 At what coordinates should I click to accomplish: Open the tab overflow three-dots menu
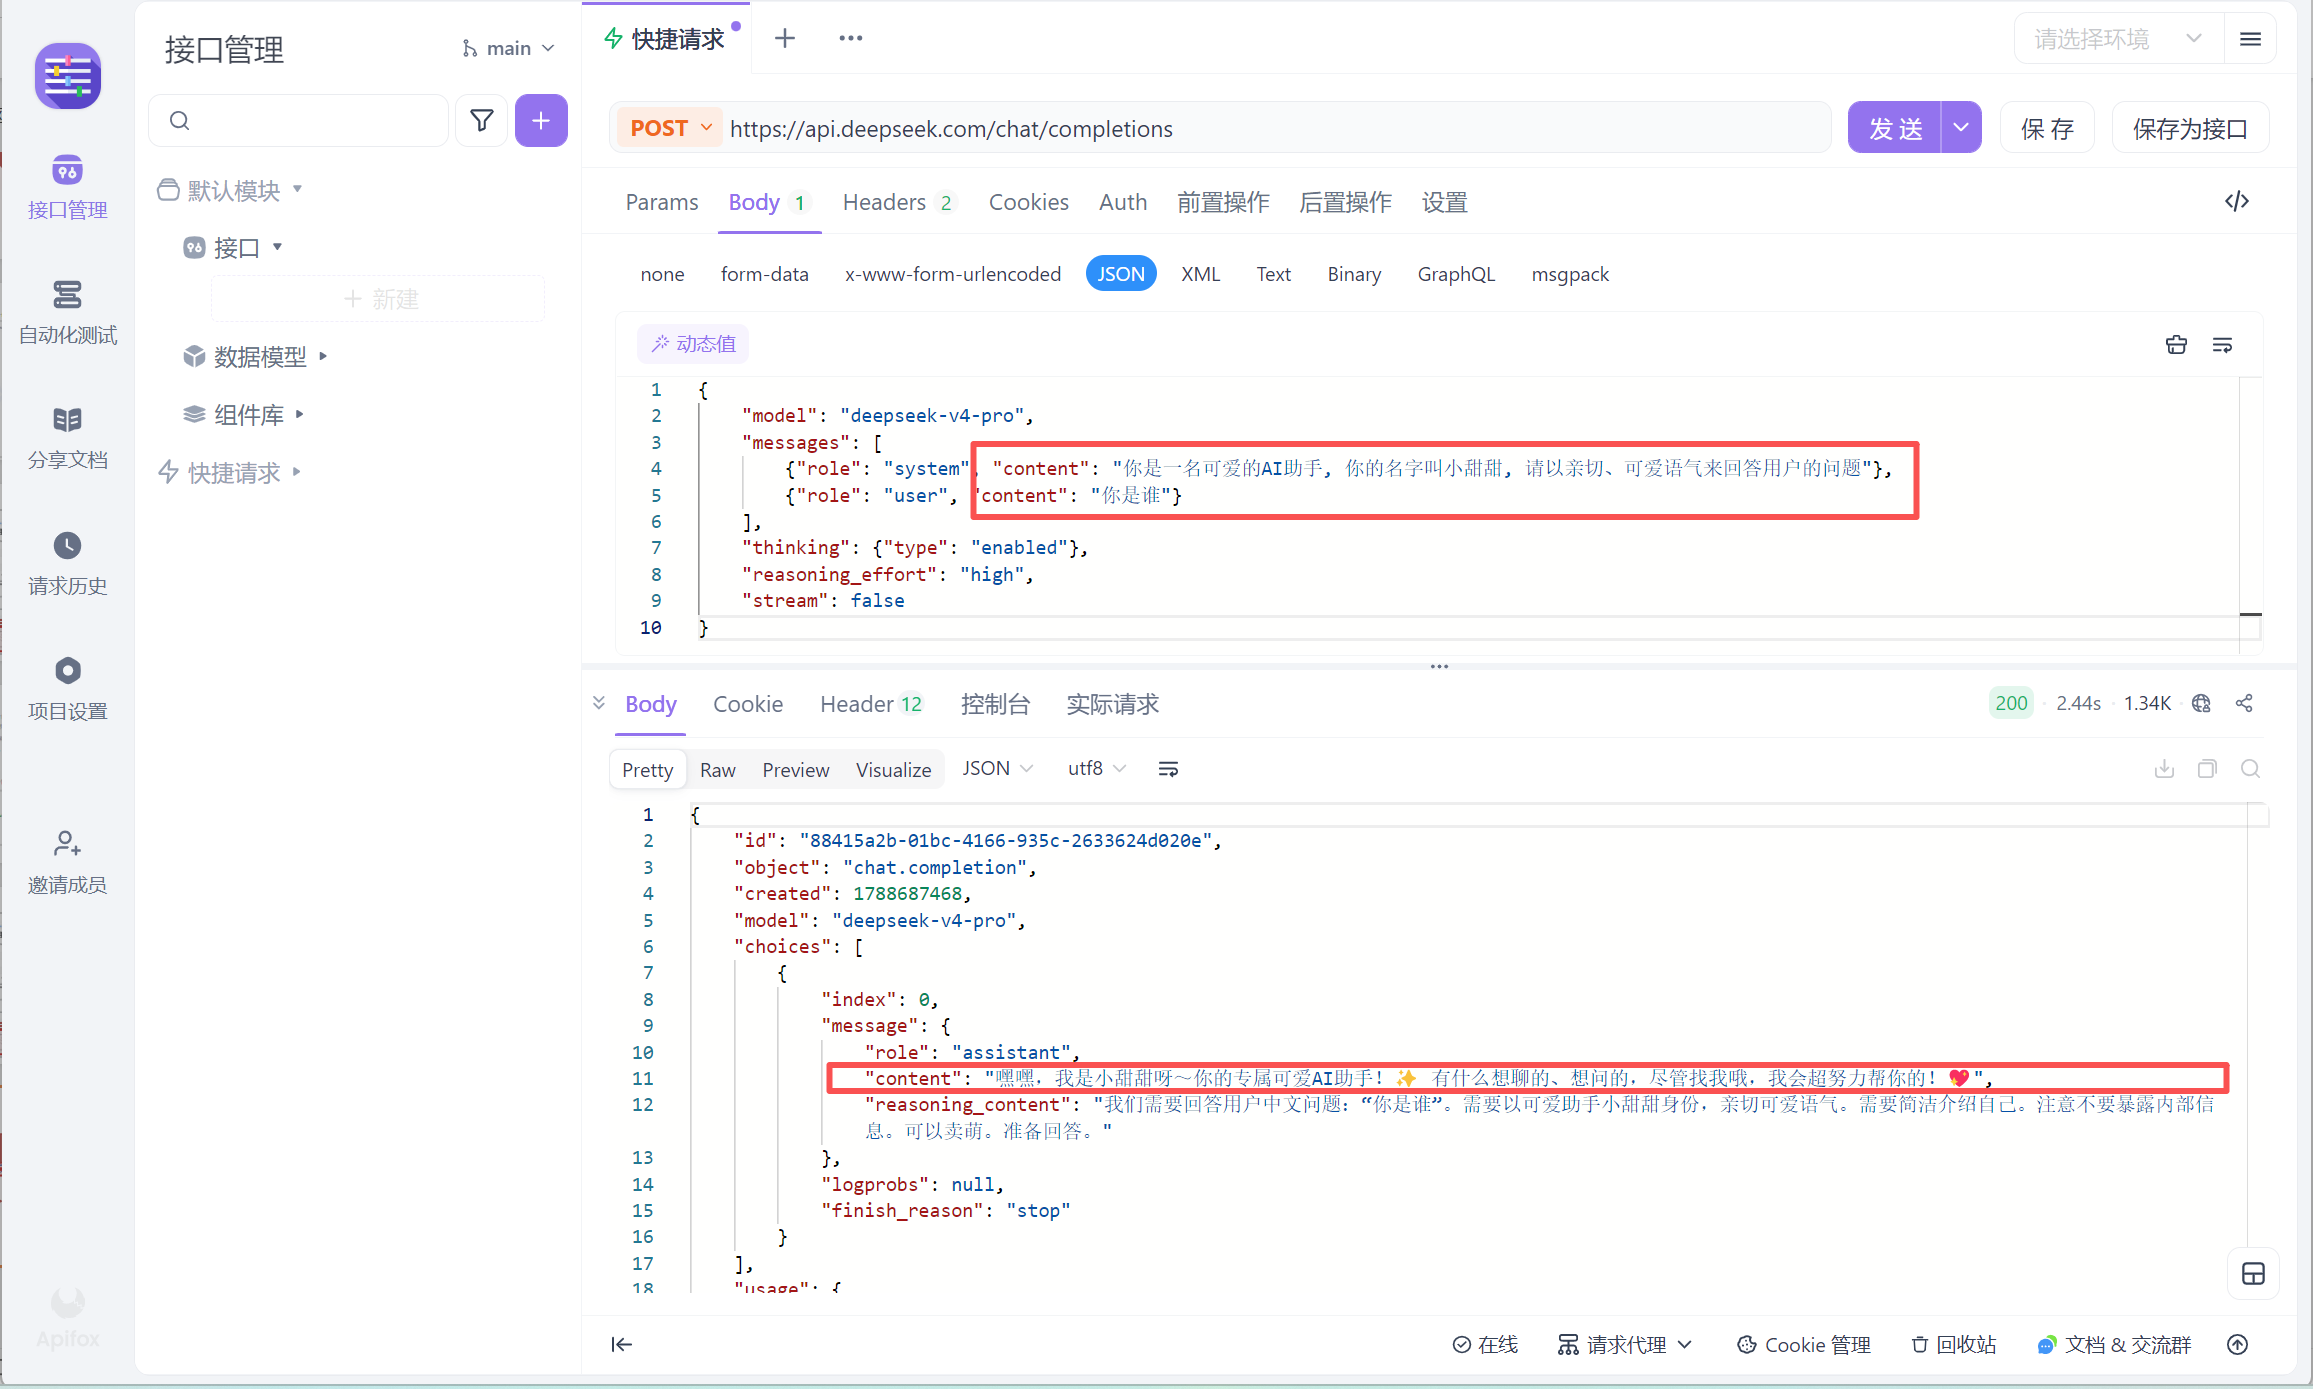851,38
